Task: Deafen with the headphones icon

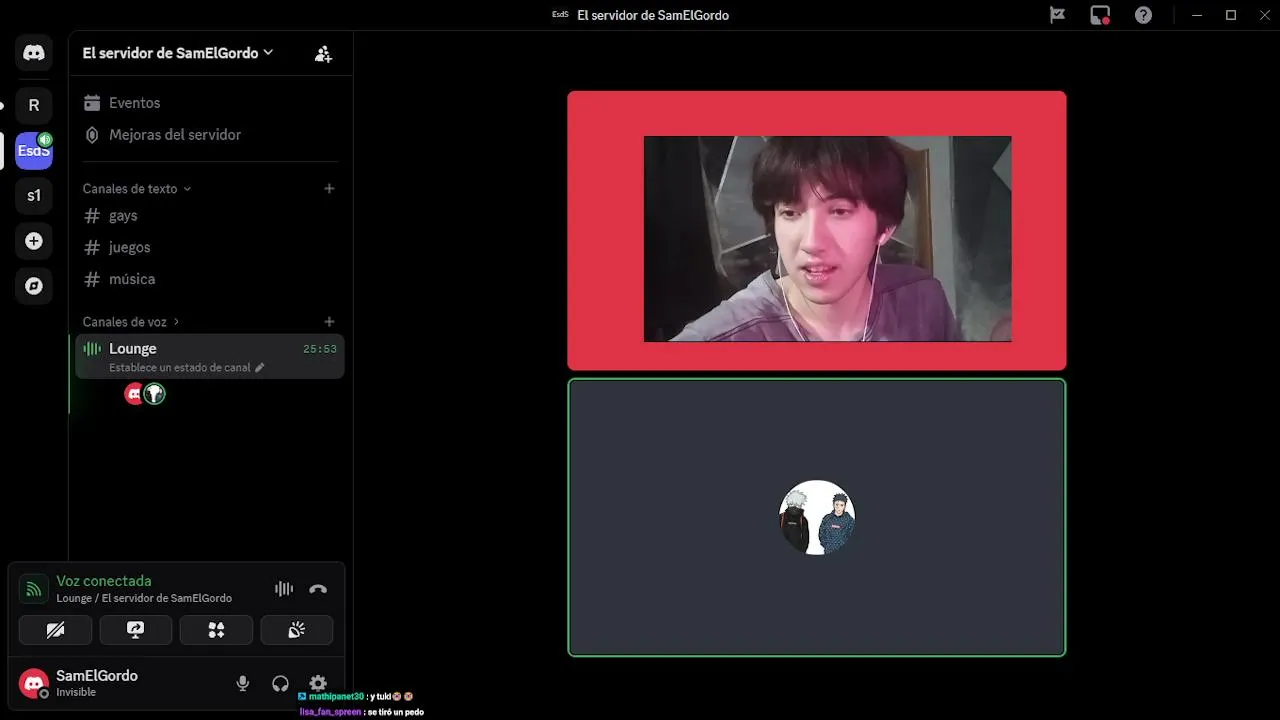Action: 280,684
